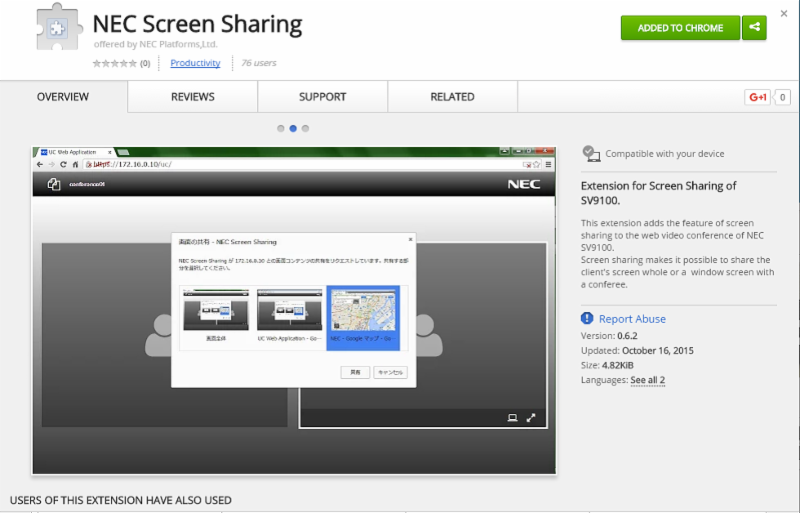Expand the See all 2 languages link

click(647, 380)
